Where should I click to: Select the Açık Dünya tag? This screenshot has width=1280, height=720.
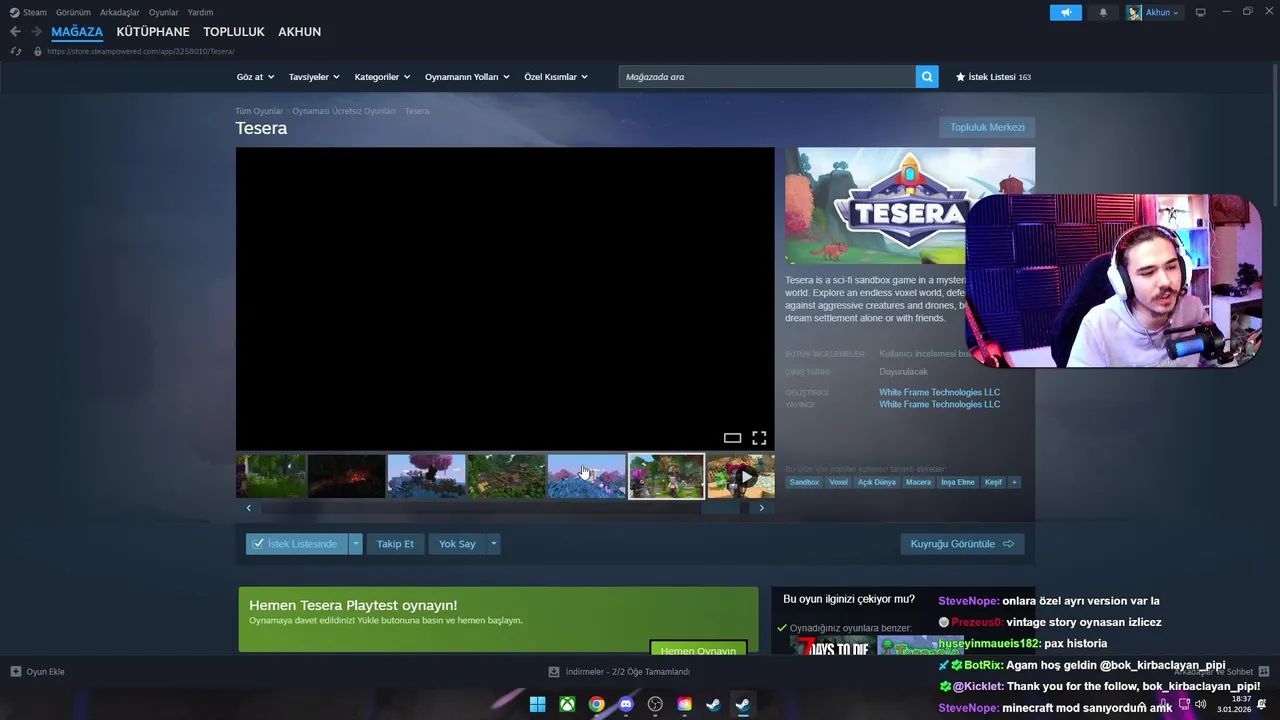877,482
